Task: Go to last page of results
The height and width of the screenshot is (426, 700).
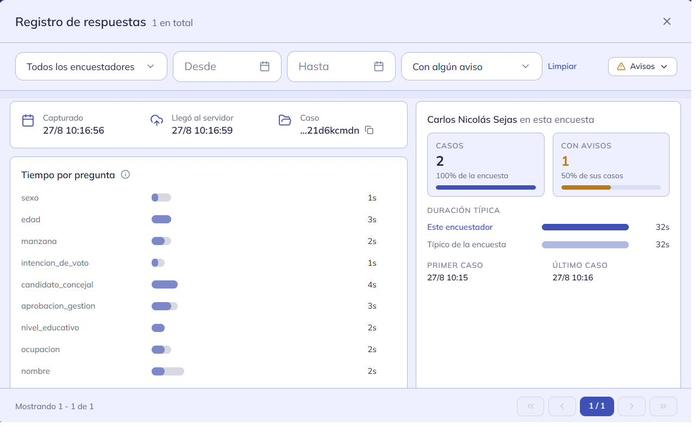Action: [663, 406]
